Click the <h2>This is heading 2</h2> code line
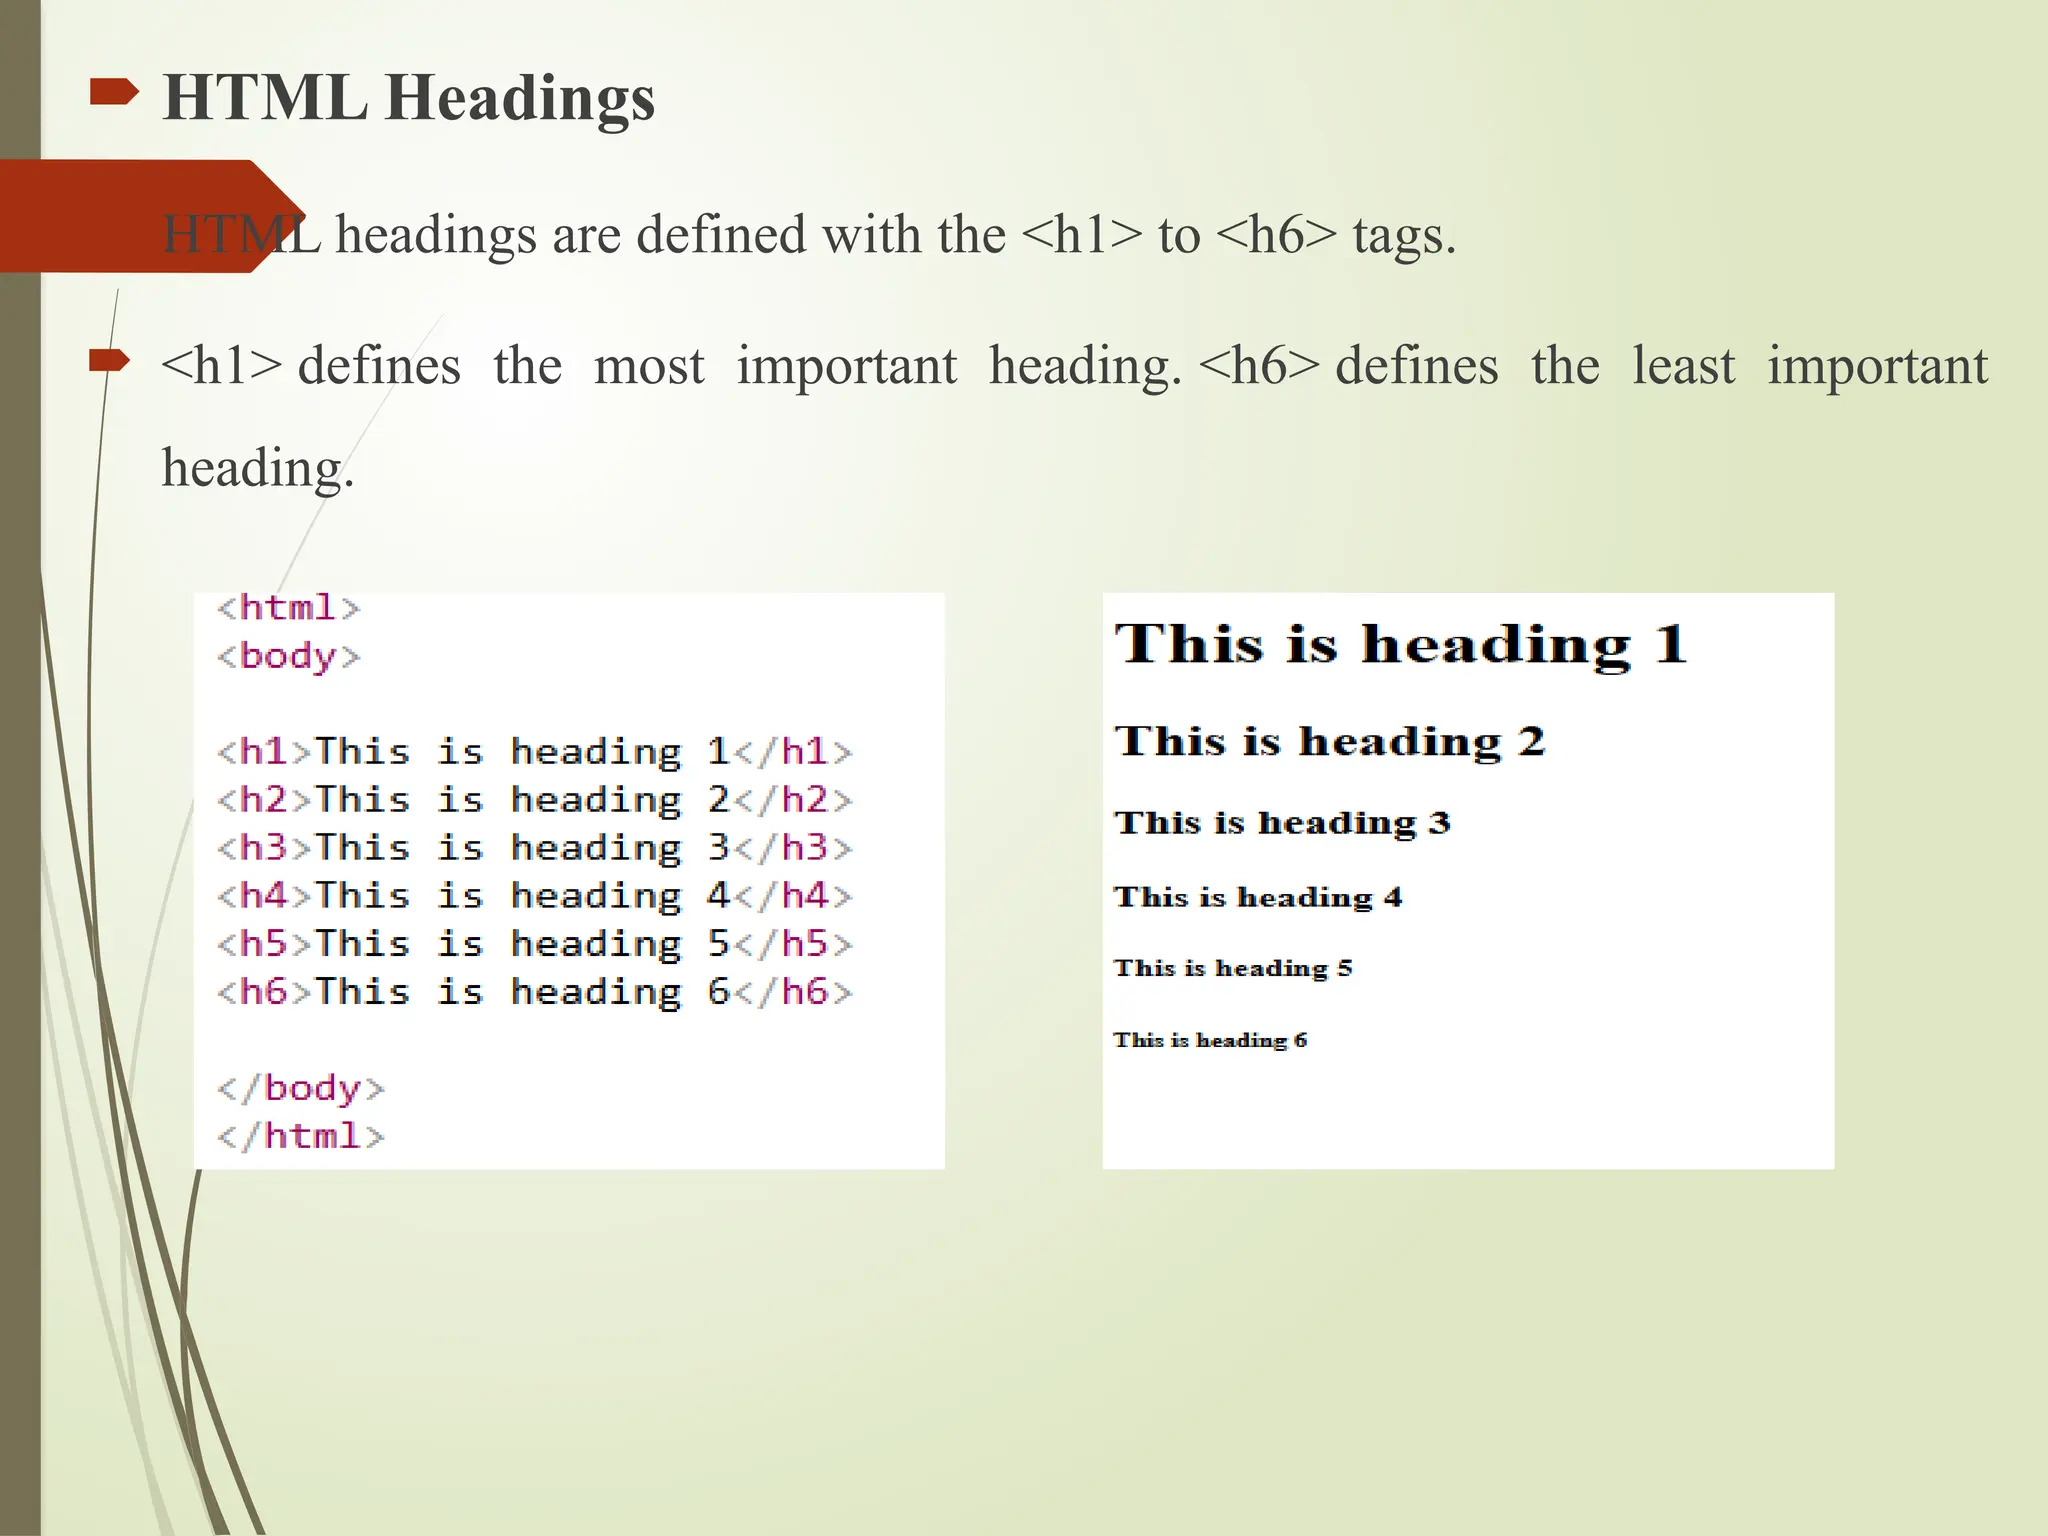Screen dimensions: 2048x1536 [535, 800]
